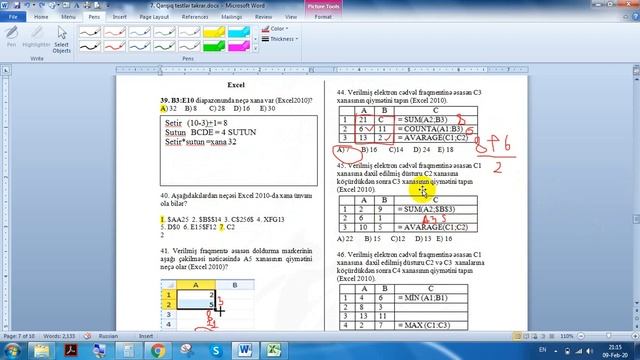The height and width of the screenshot is (360, 640).
Task: Open the View ribbon tab
Action: tap(291, 17)
